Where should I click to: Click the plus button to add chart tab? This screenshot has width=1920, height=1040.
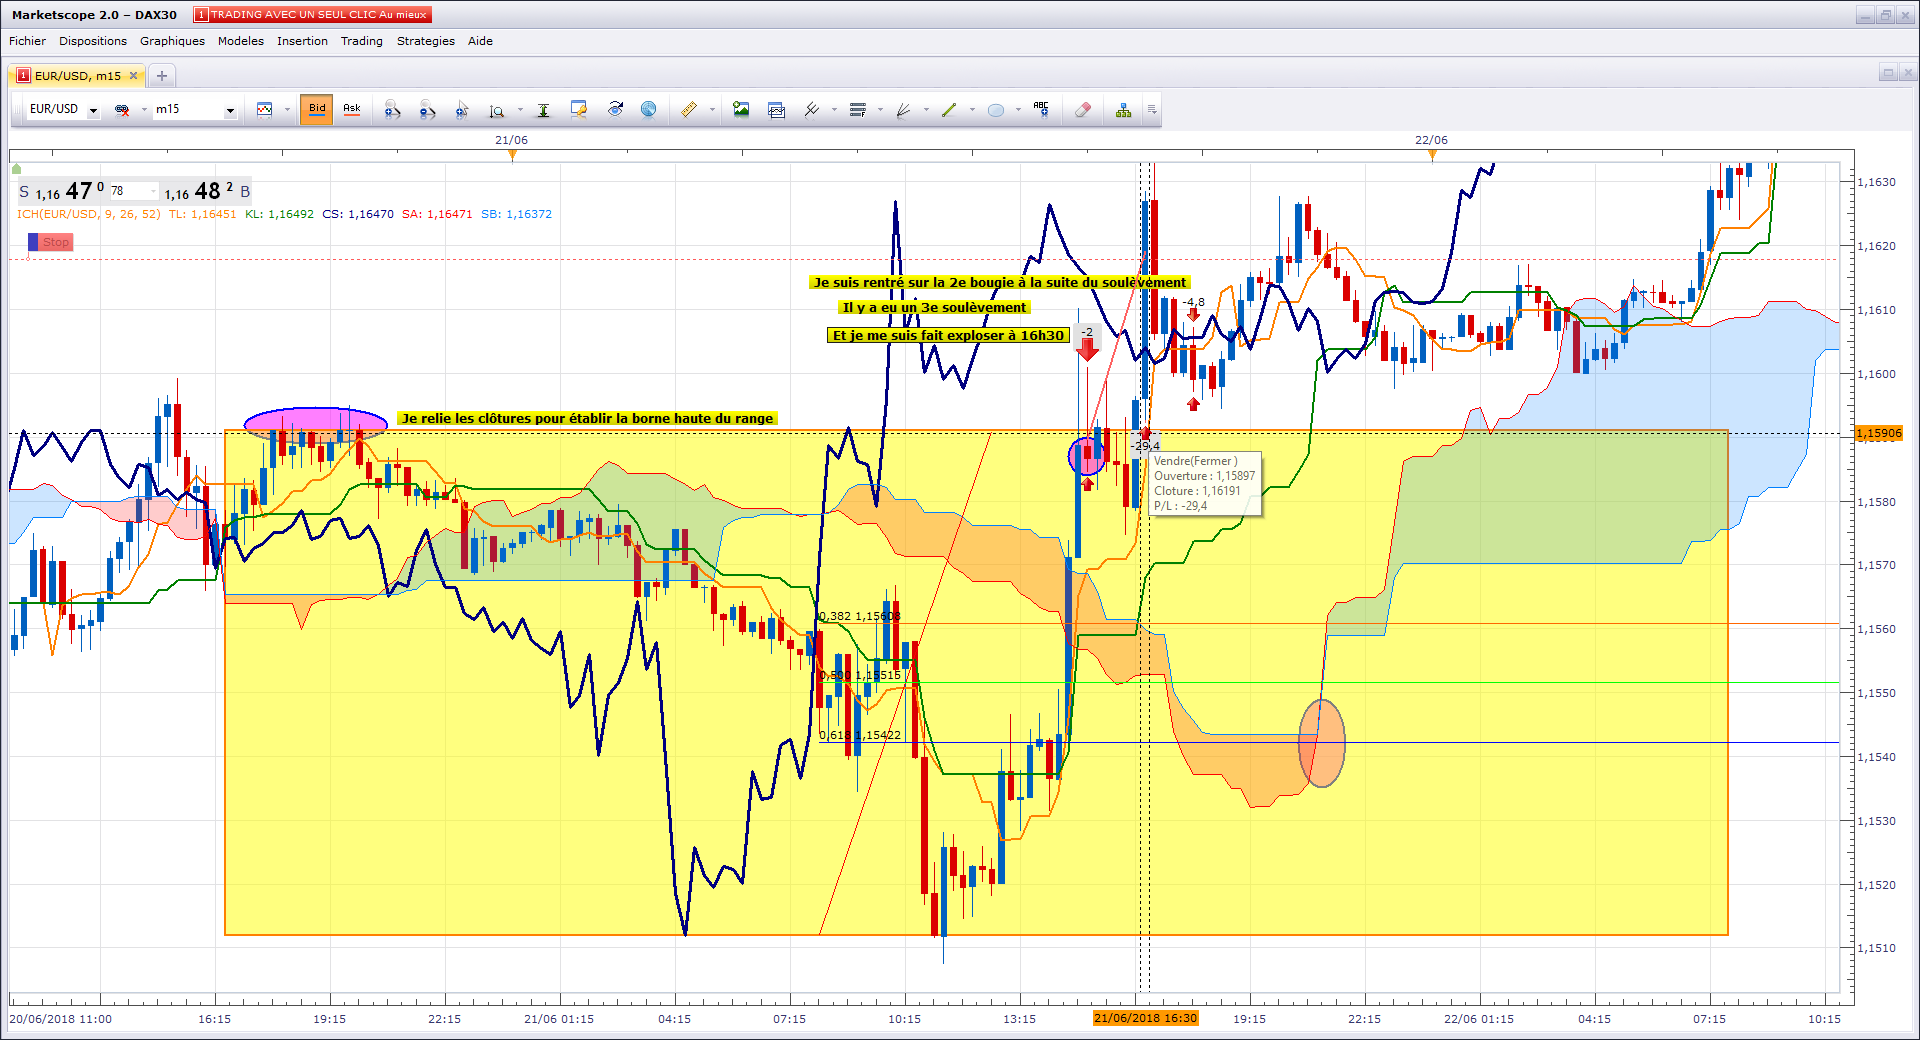point(161,76)
